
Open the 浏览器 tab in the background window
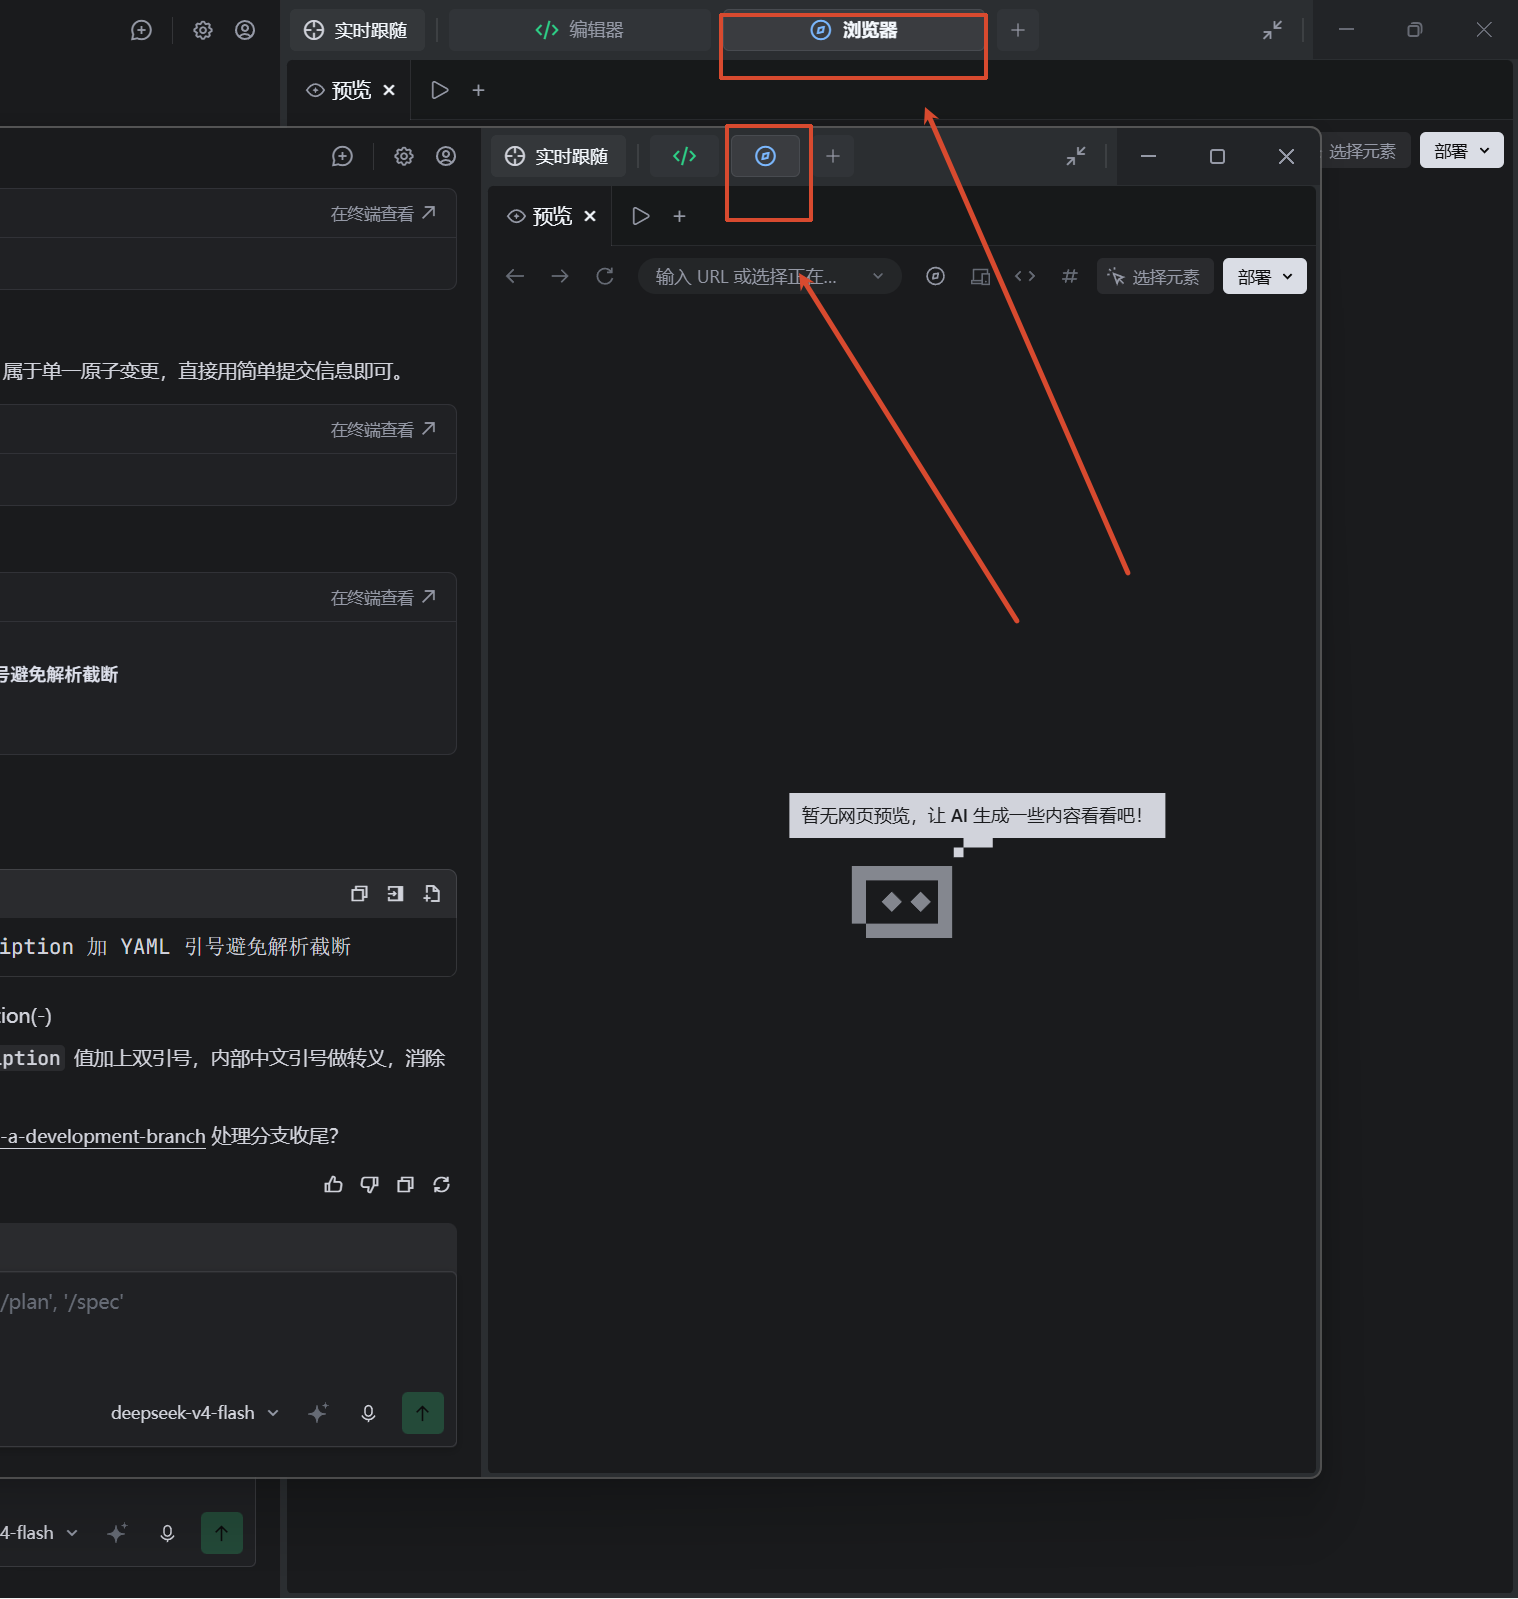853,30
